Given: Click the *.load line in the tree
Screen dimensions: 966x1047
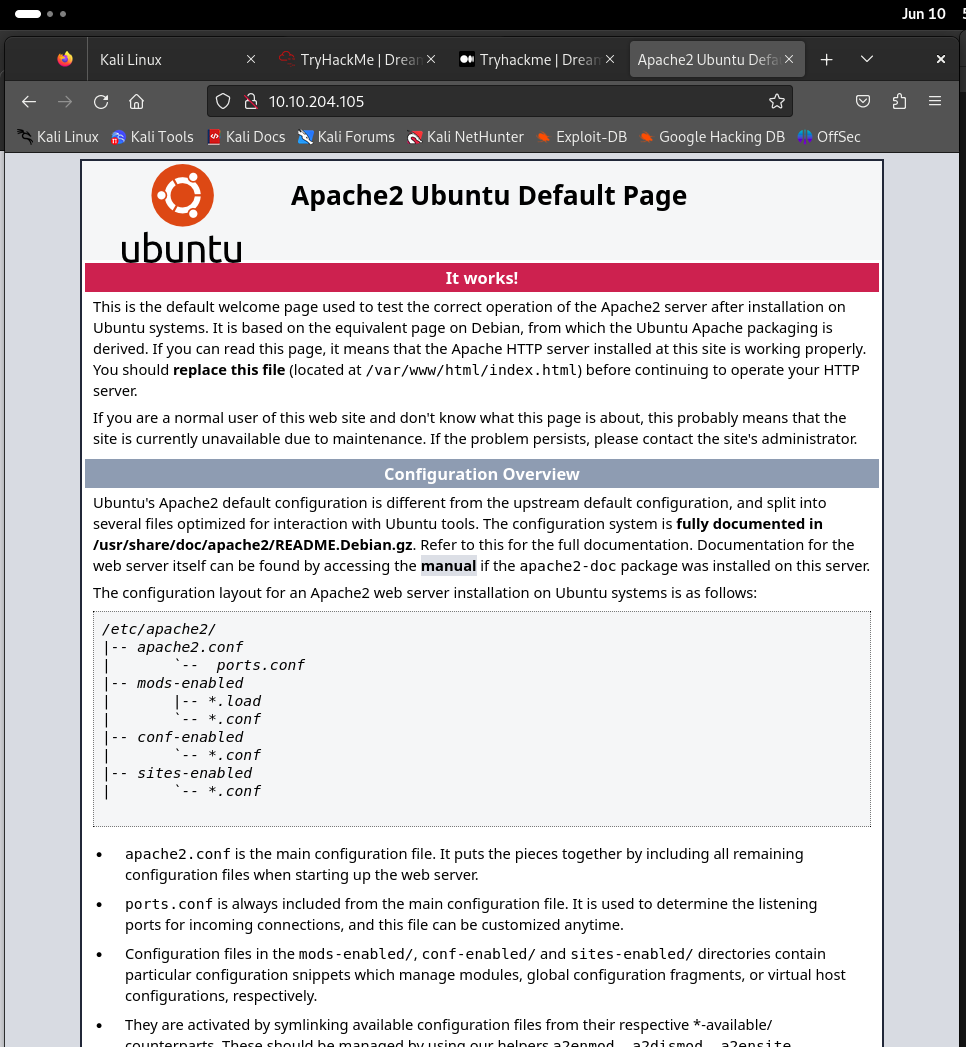Looking at the screenshot, I should tap(234, 701).
